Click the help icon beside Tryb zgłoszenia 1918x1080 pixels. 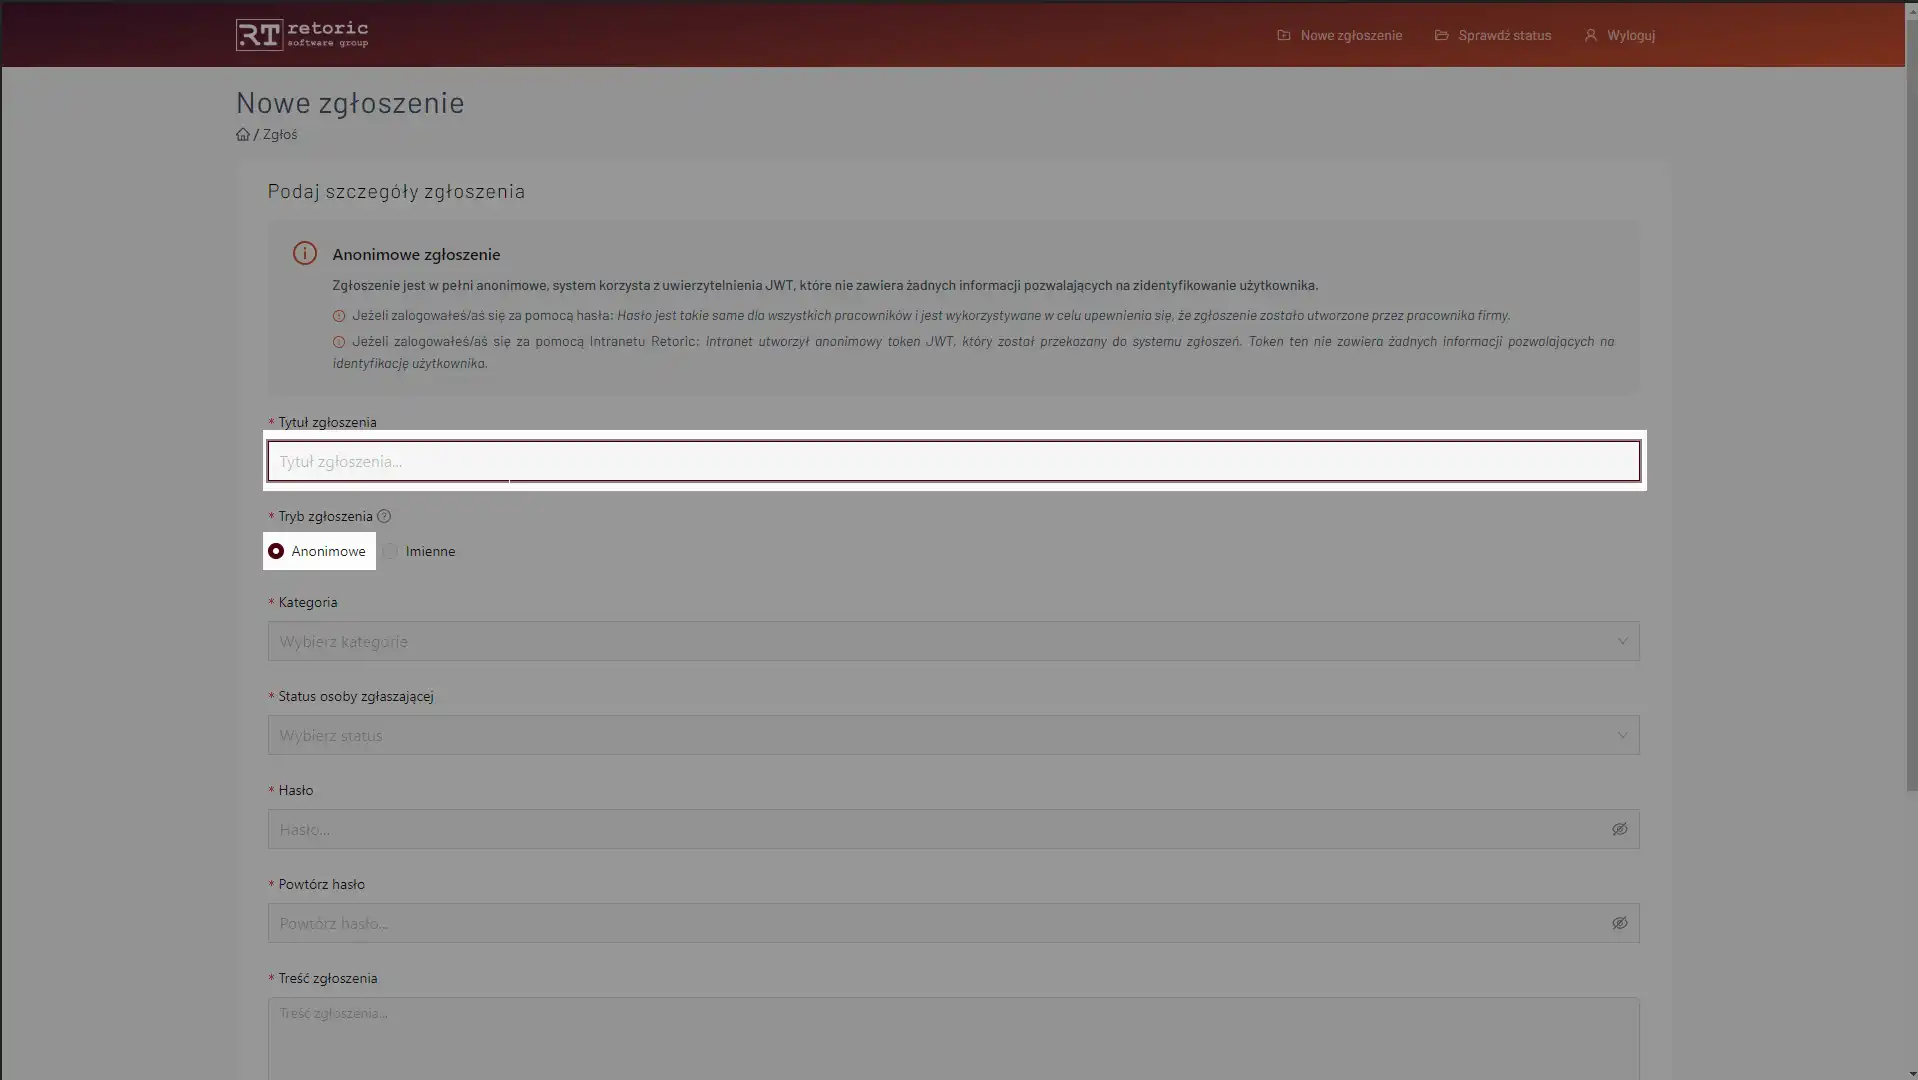[384, 517]
